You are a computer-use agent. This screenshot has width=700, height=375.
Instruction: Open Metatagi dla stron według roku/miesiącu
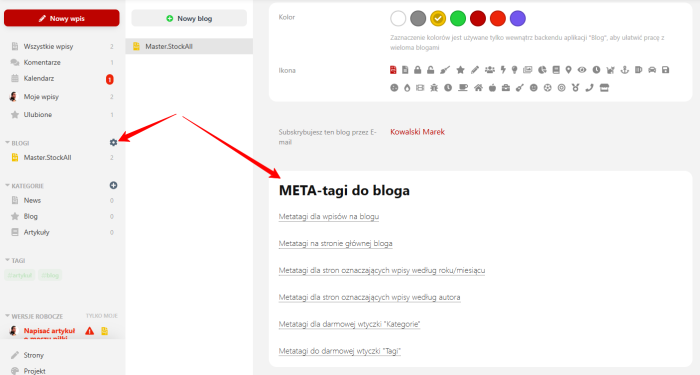click(x=382, y=270)
